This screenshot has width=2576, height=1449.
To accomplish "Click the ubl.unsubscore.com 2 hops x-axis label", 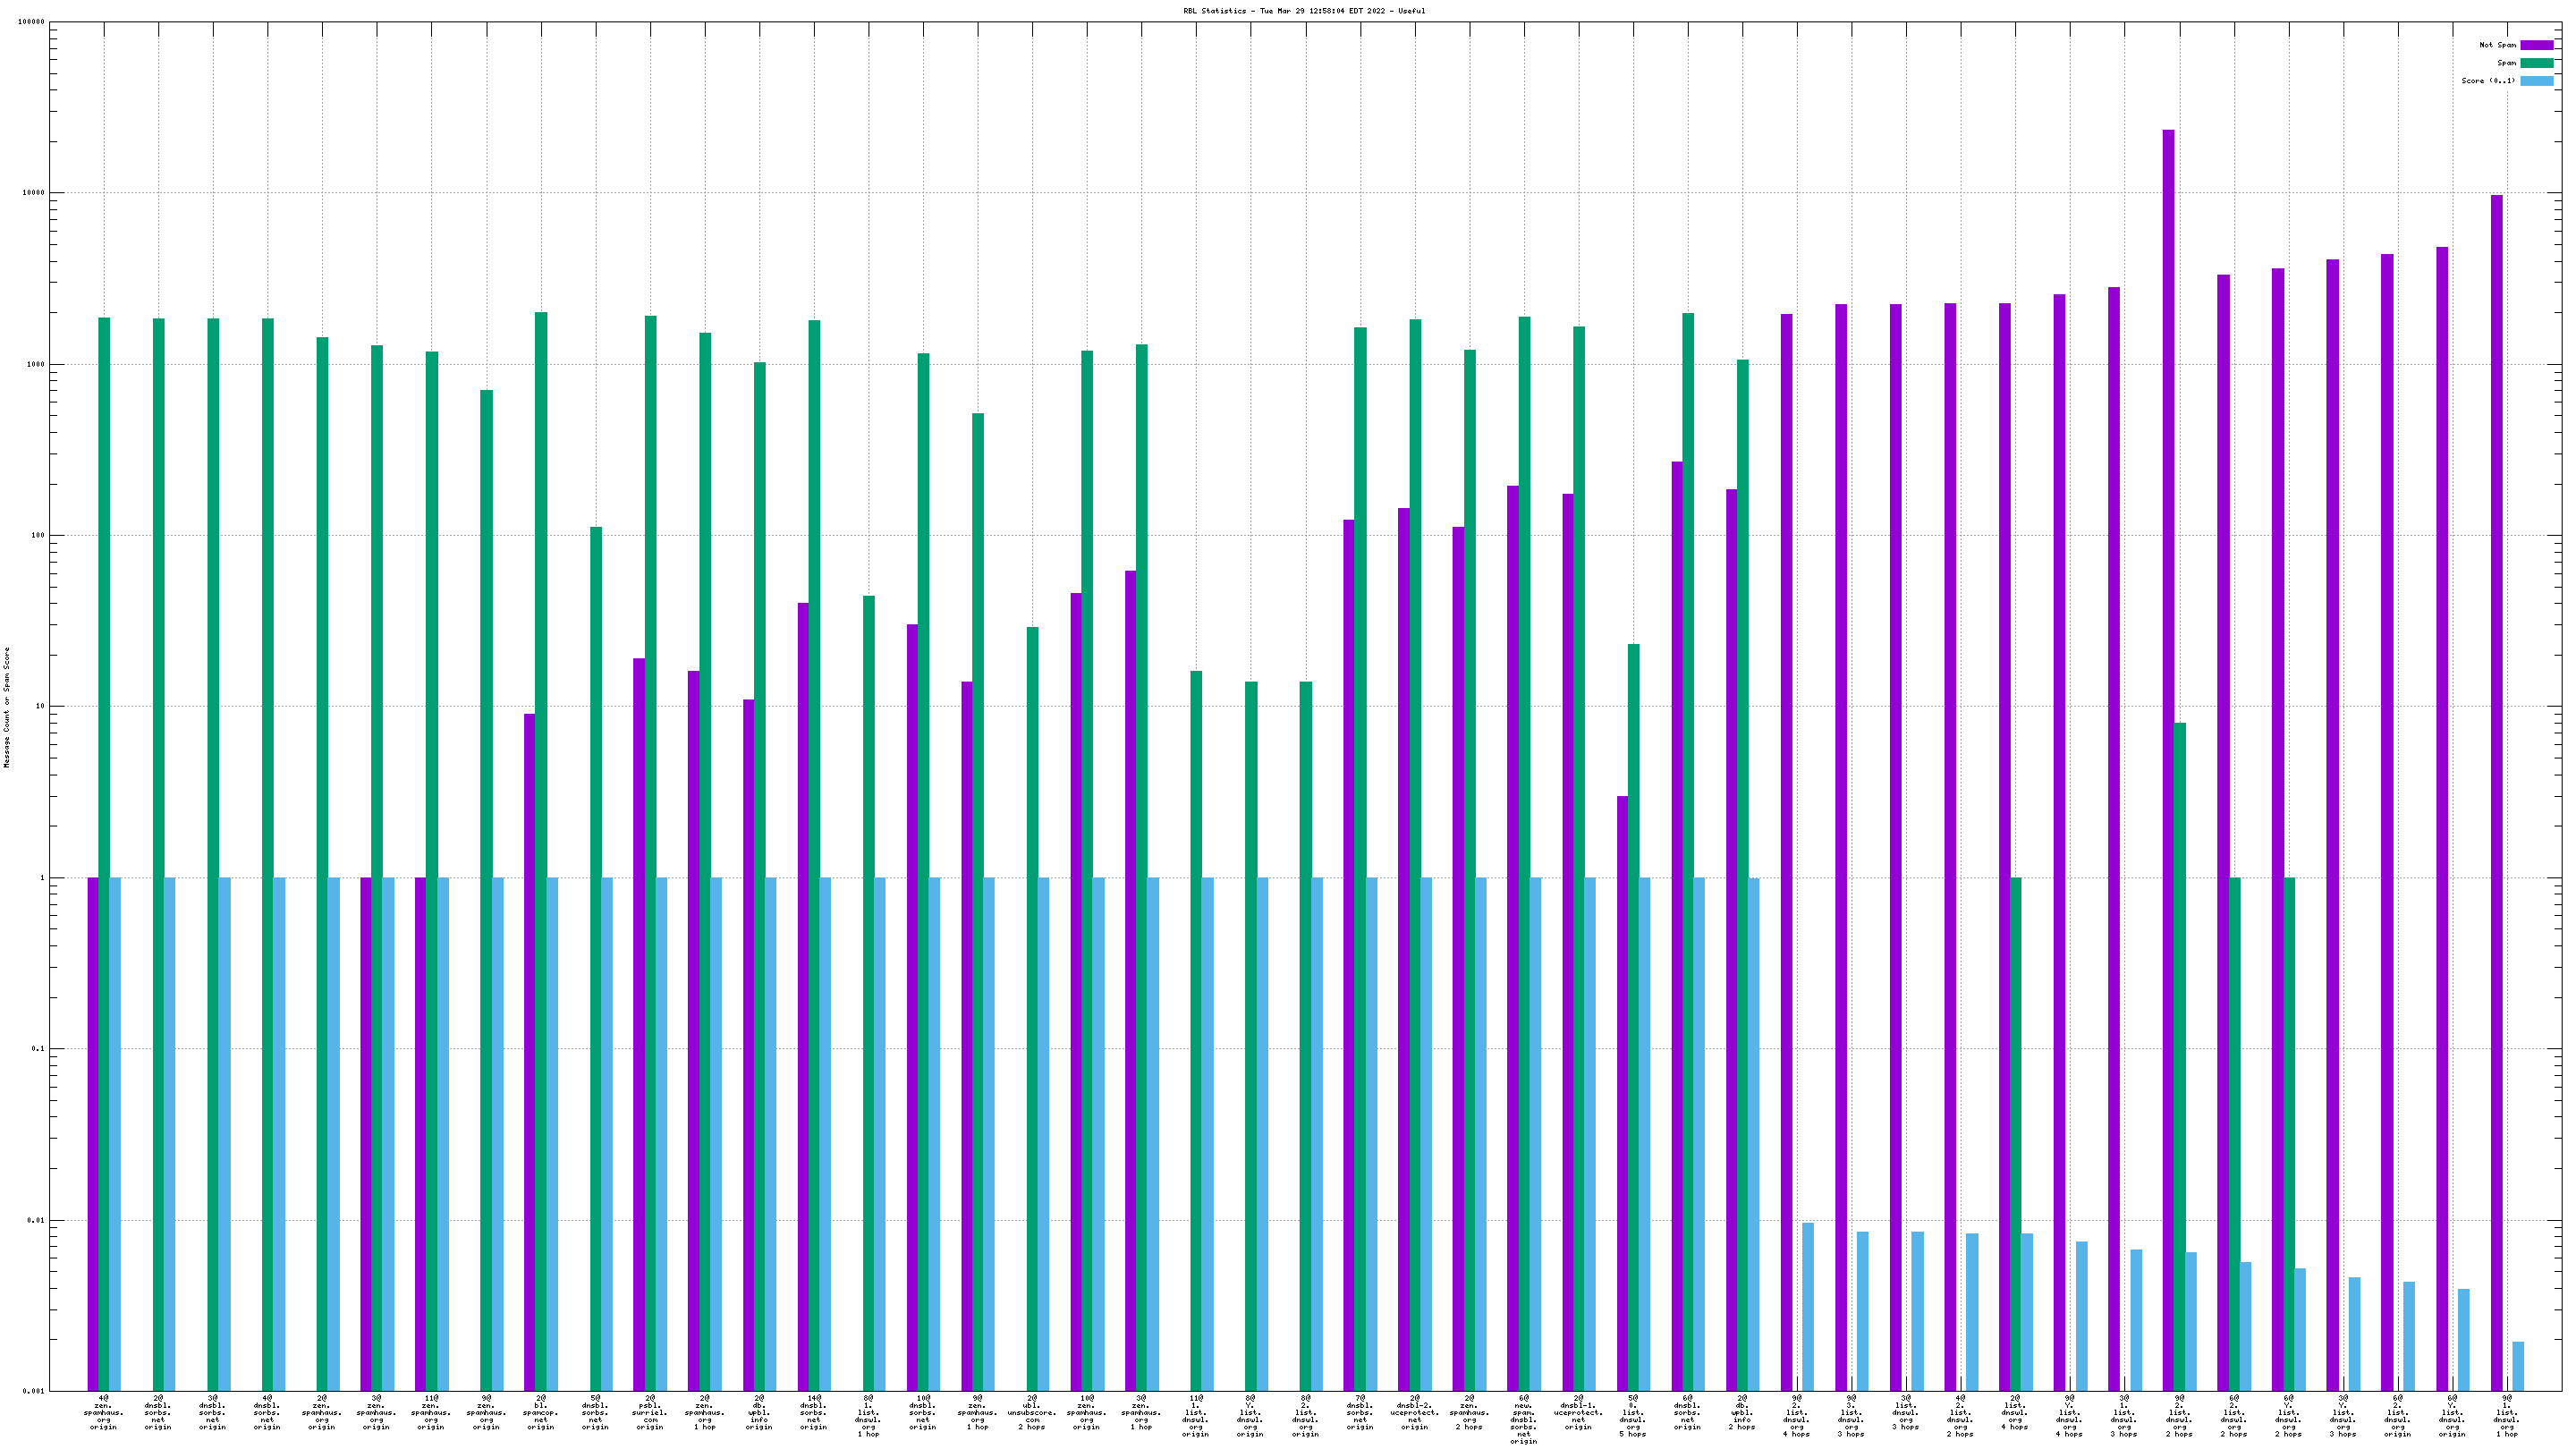I will 1032,1412.
